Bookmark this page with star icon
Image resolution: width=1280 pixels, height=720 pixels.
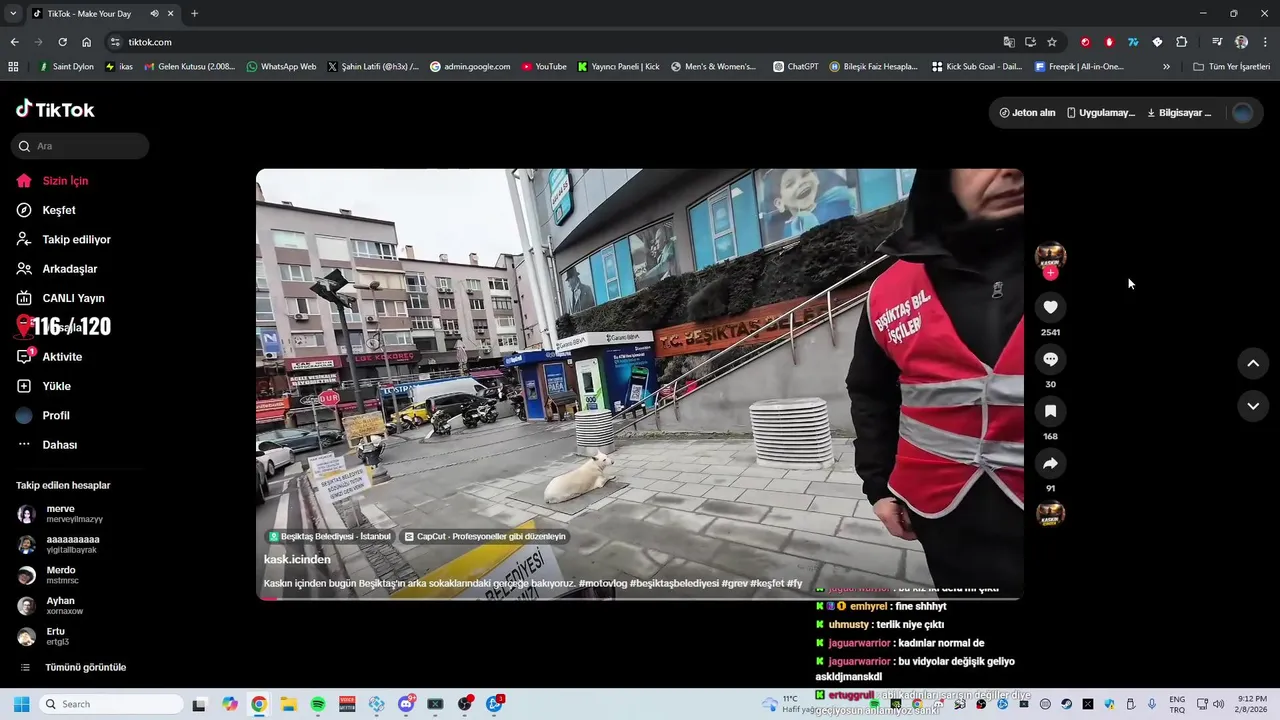point(1052,42)
